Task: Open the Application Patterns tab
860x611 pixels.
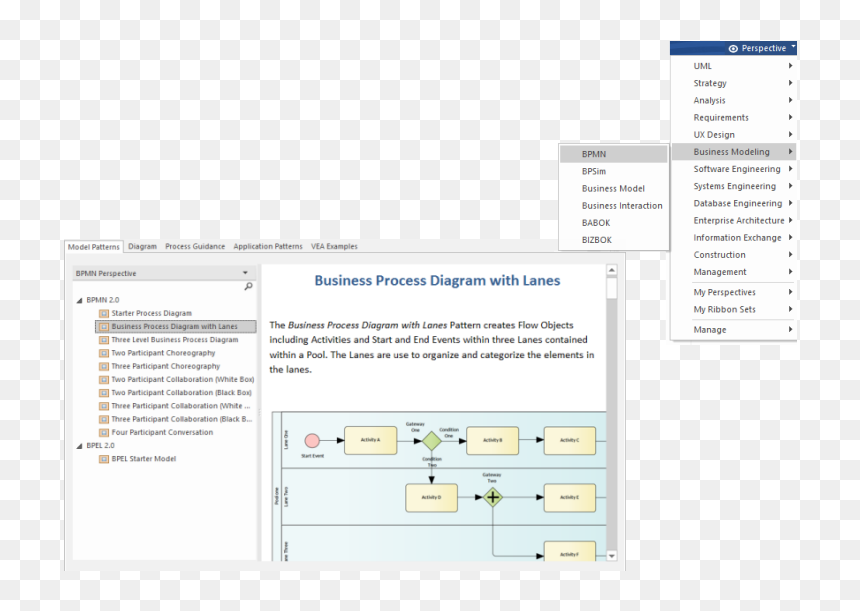Action: point(268,247)
